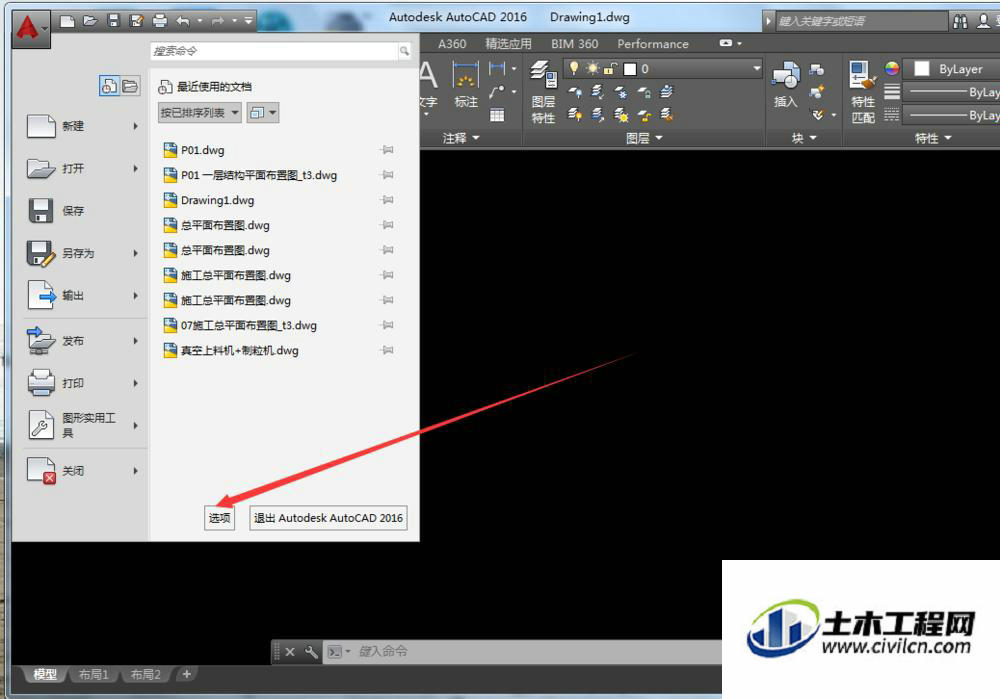This screenshot has height=699, width=1000.
Task: Open the 输出 menu item
Action: [82, 295]
